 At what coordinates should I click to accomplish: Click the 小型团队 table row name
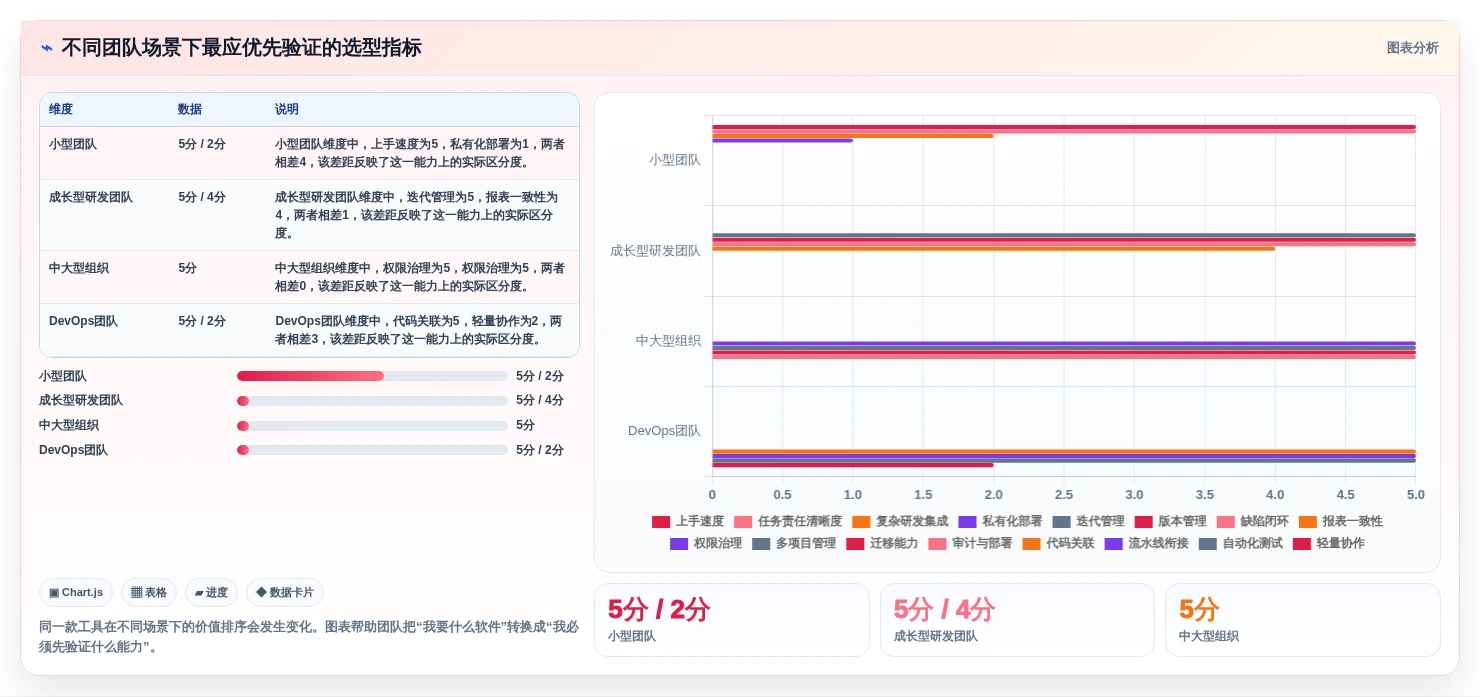(x=73, y=144)
